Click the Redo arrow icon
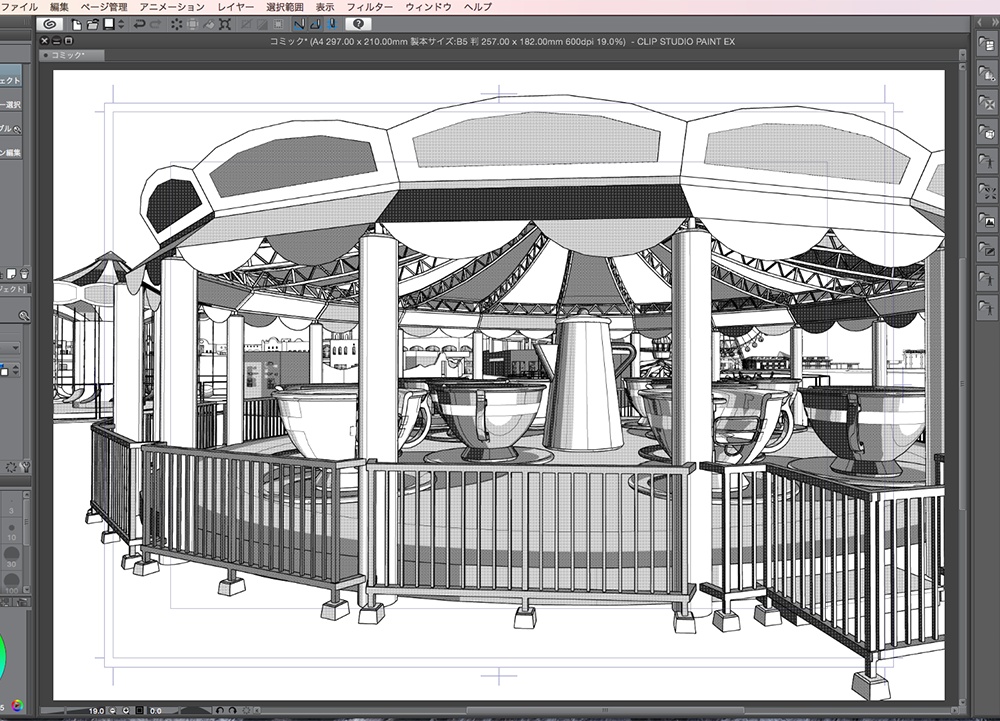This screenshot has width=1000, height=721. pyautogui.click(x=156, y=24)
